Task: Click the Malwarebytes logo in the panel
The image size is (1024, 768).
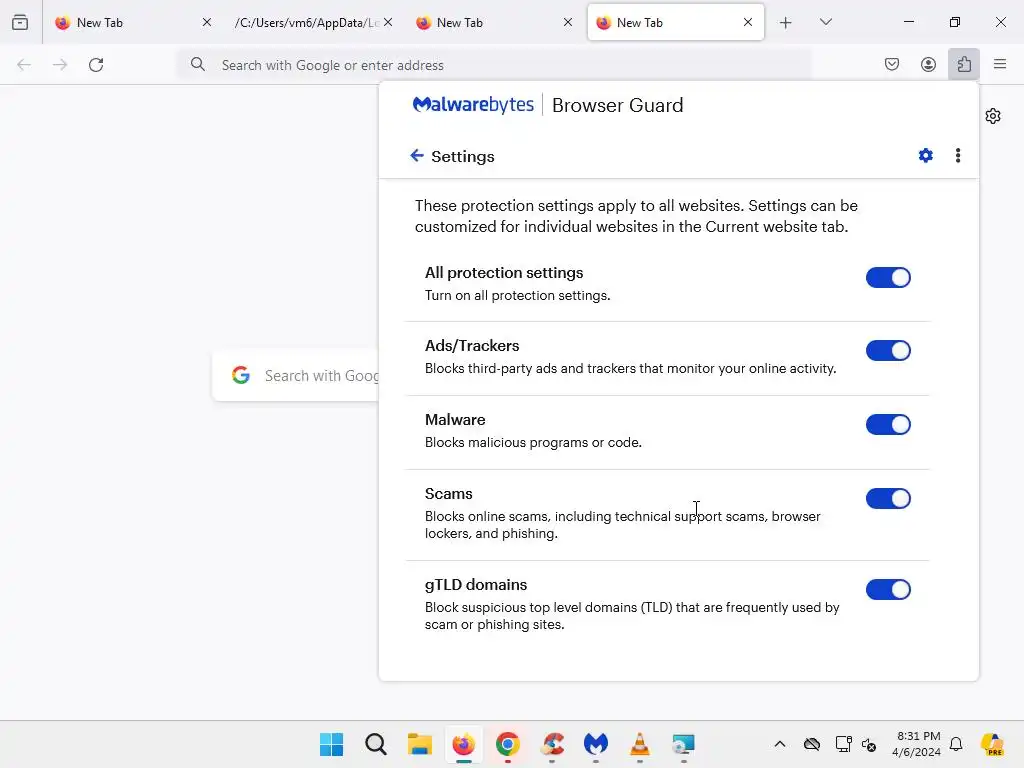Action: pos(473,104)
